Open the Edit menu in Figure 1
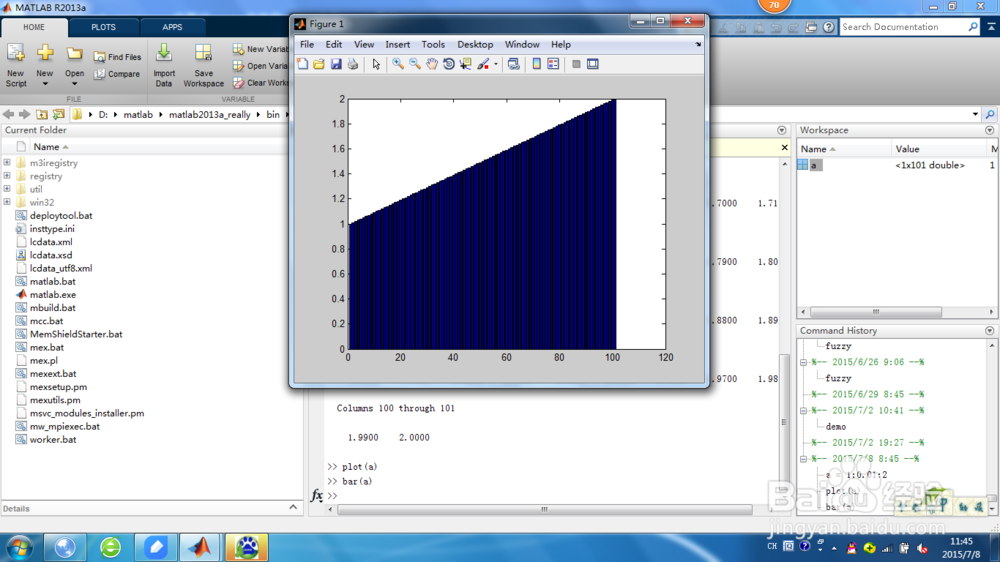 click(x=334, y=45)
